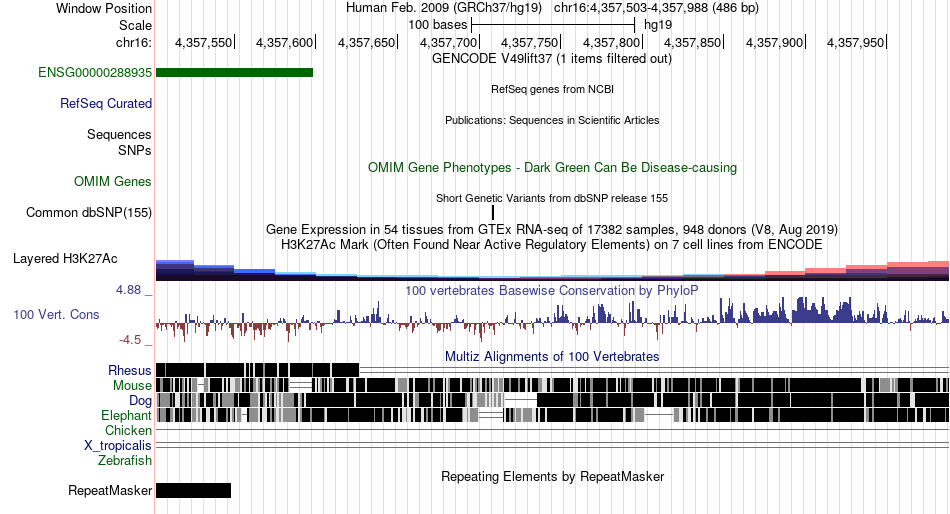Click the 100 bases scale bar
Screen dimensions: 950x514
click(553, 25)
